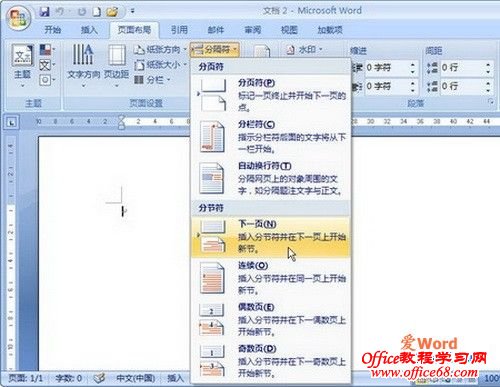Insert 下一页(N) section break

pyautogui.click(x=271, y=237)
